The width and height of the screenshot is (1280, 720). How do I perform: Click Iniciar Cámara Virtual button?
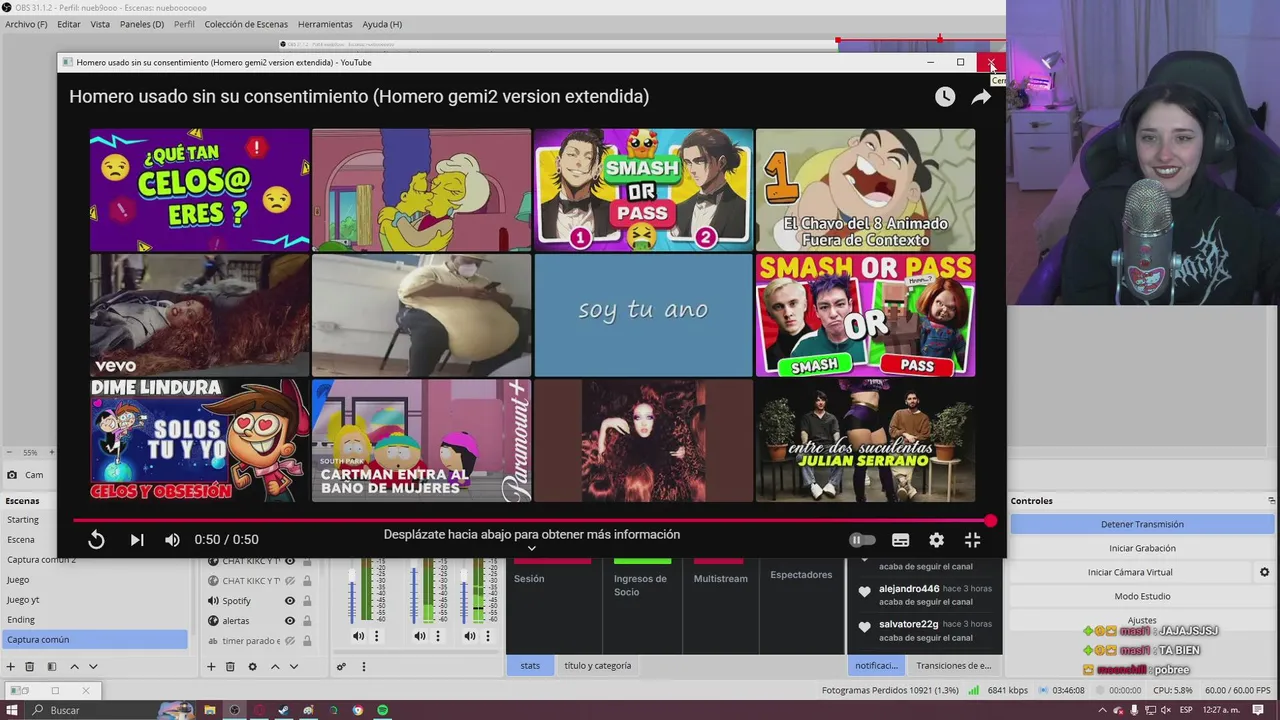pyautogui.click(x=1130, y=572)
